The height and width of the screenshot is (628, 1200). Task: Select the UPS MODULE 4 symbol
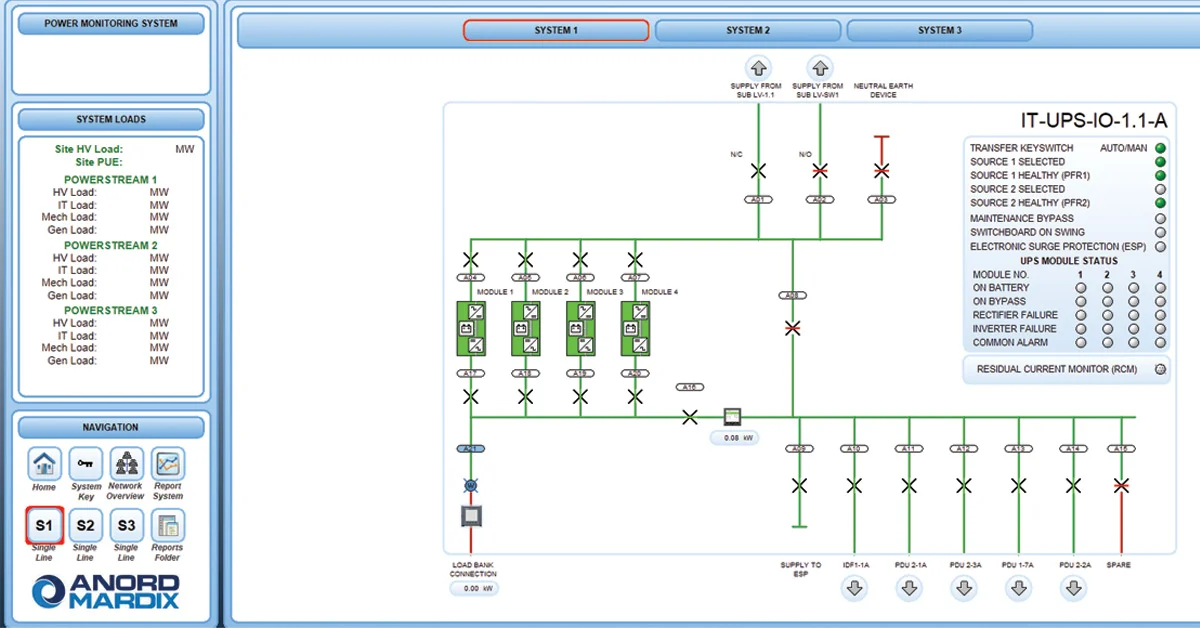tap(635, 328)
